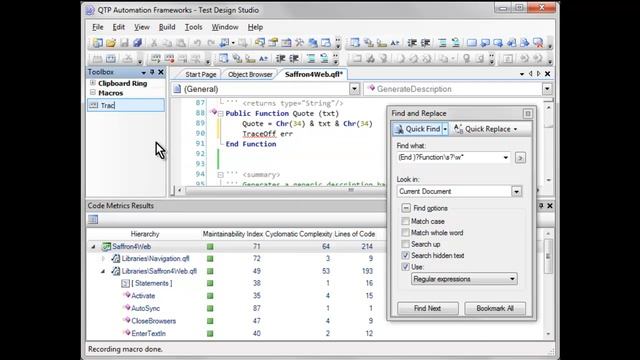Click the Undo arrow icon
Viewport: 640px width, 360px height.
[x=197, y=43]
